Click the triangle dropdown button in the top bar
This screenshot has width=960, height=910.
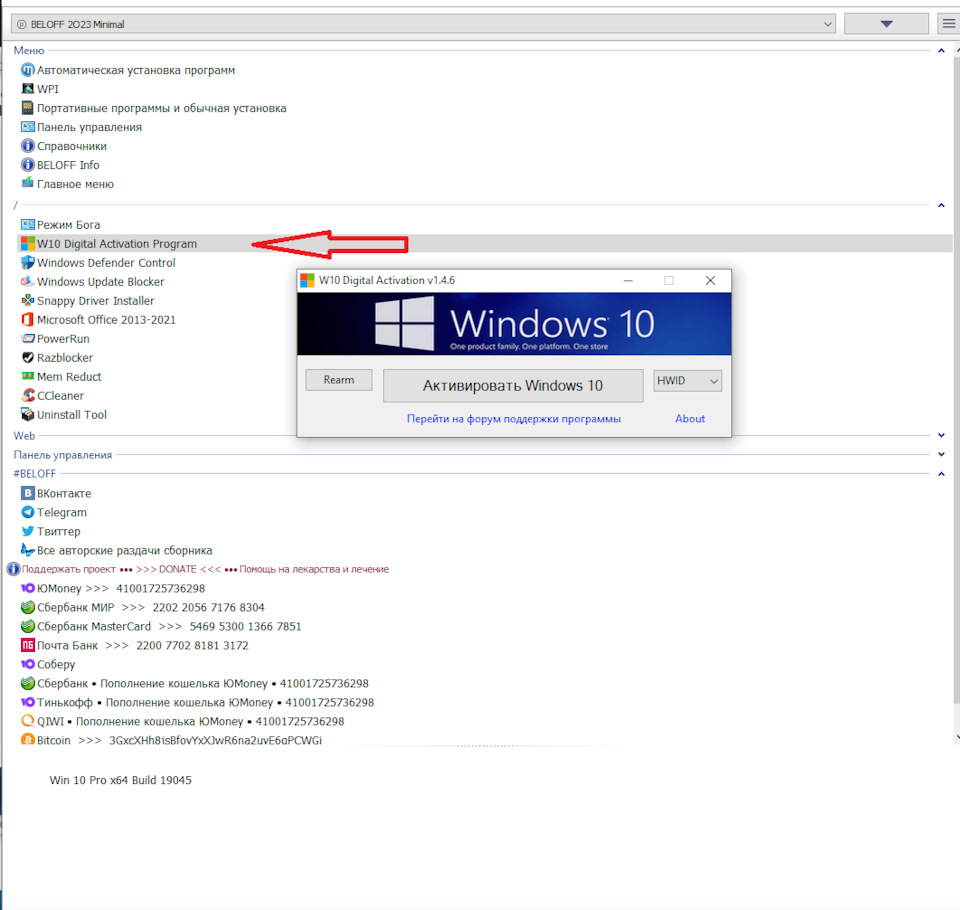886,24
